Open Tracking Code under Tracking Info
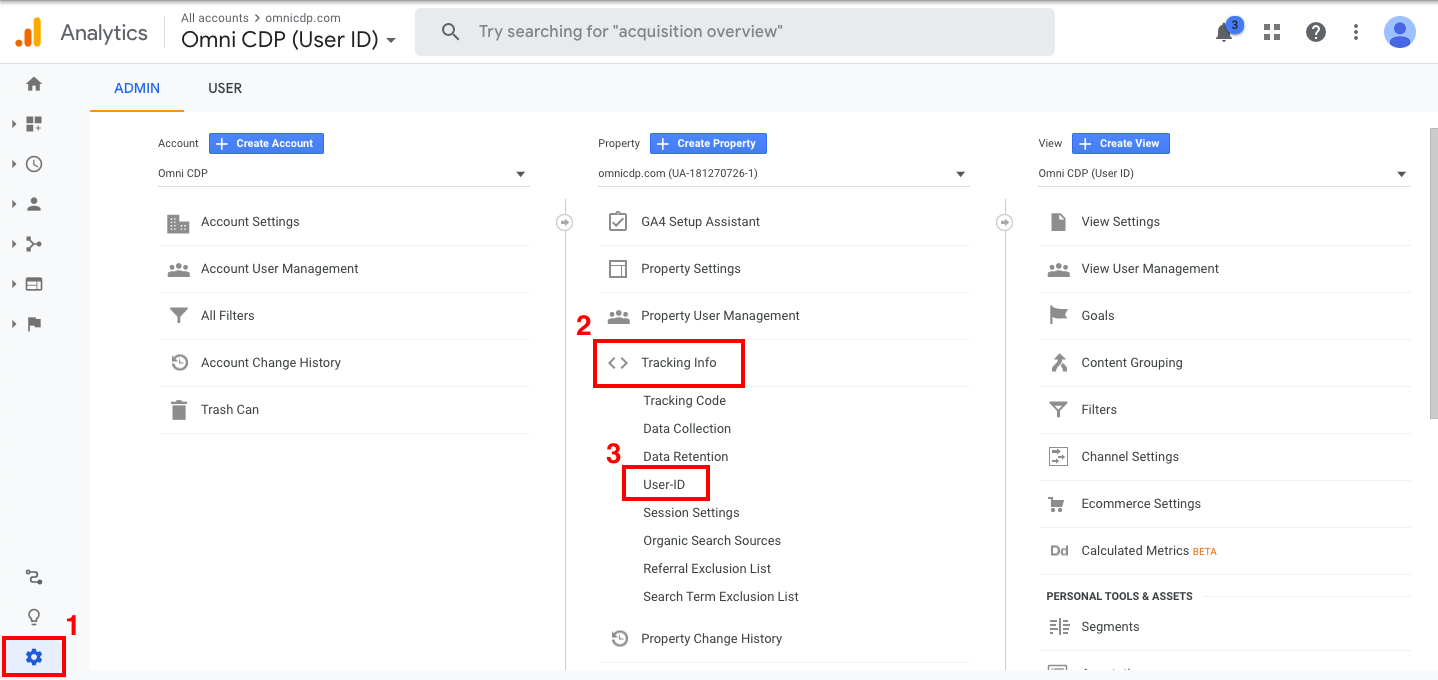 684,401
